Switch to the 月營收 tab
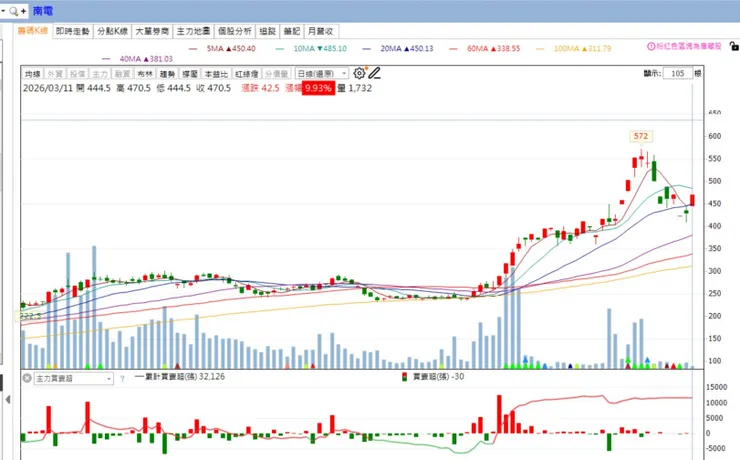 [320, 31]
